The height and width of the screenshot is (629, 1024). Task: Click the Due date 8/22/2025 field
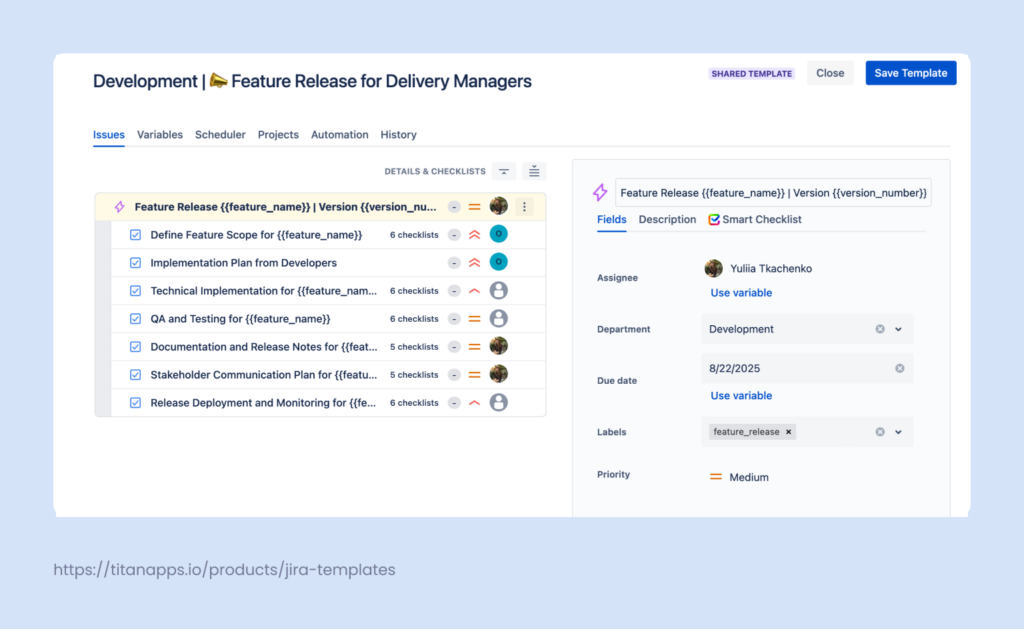[x=807, y=368]
